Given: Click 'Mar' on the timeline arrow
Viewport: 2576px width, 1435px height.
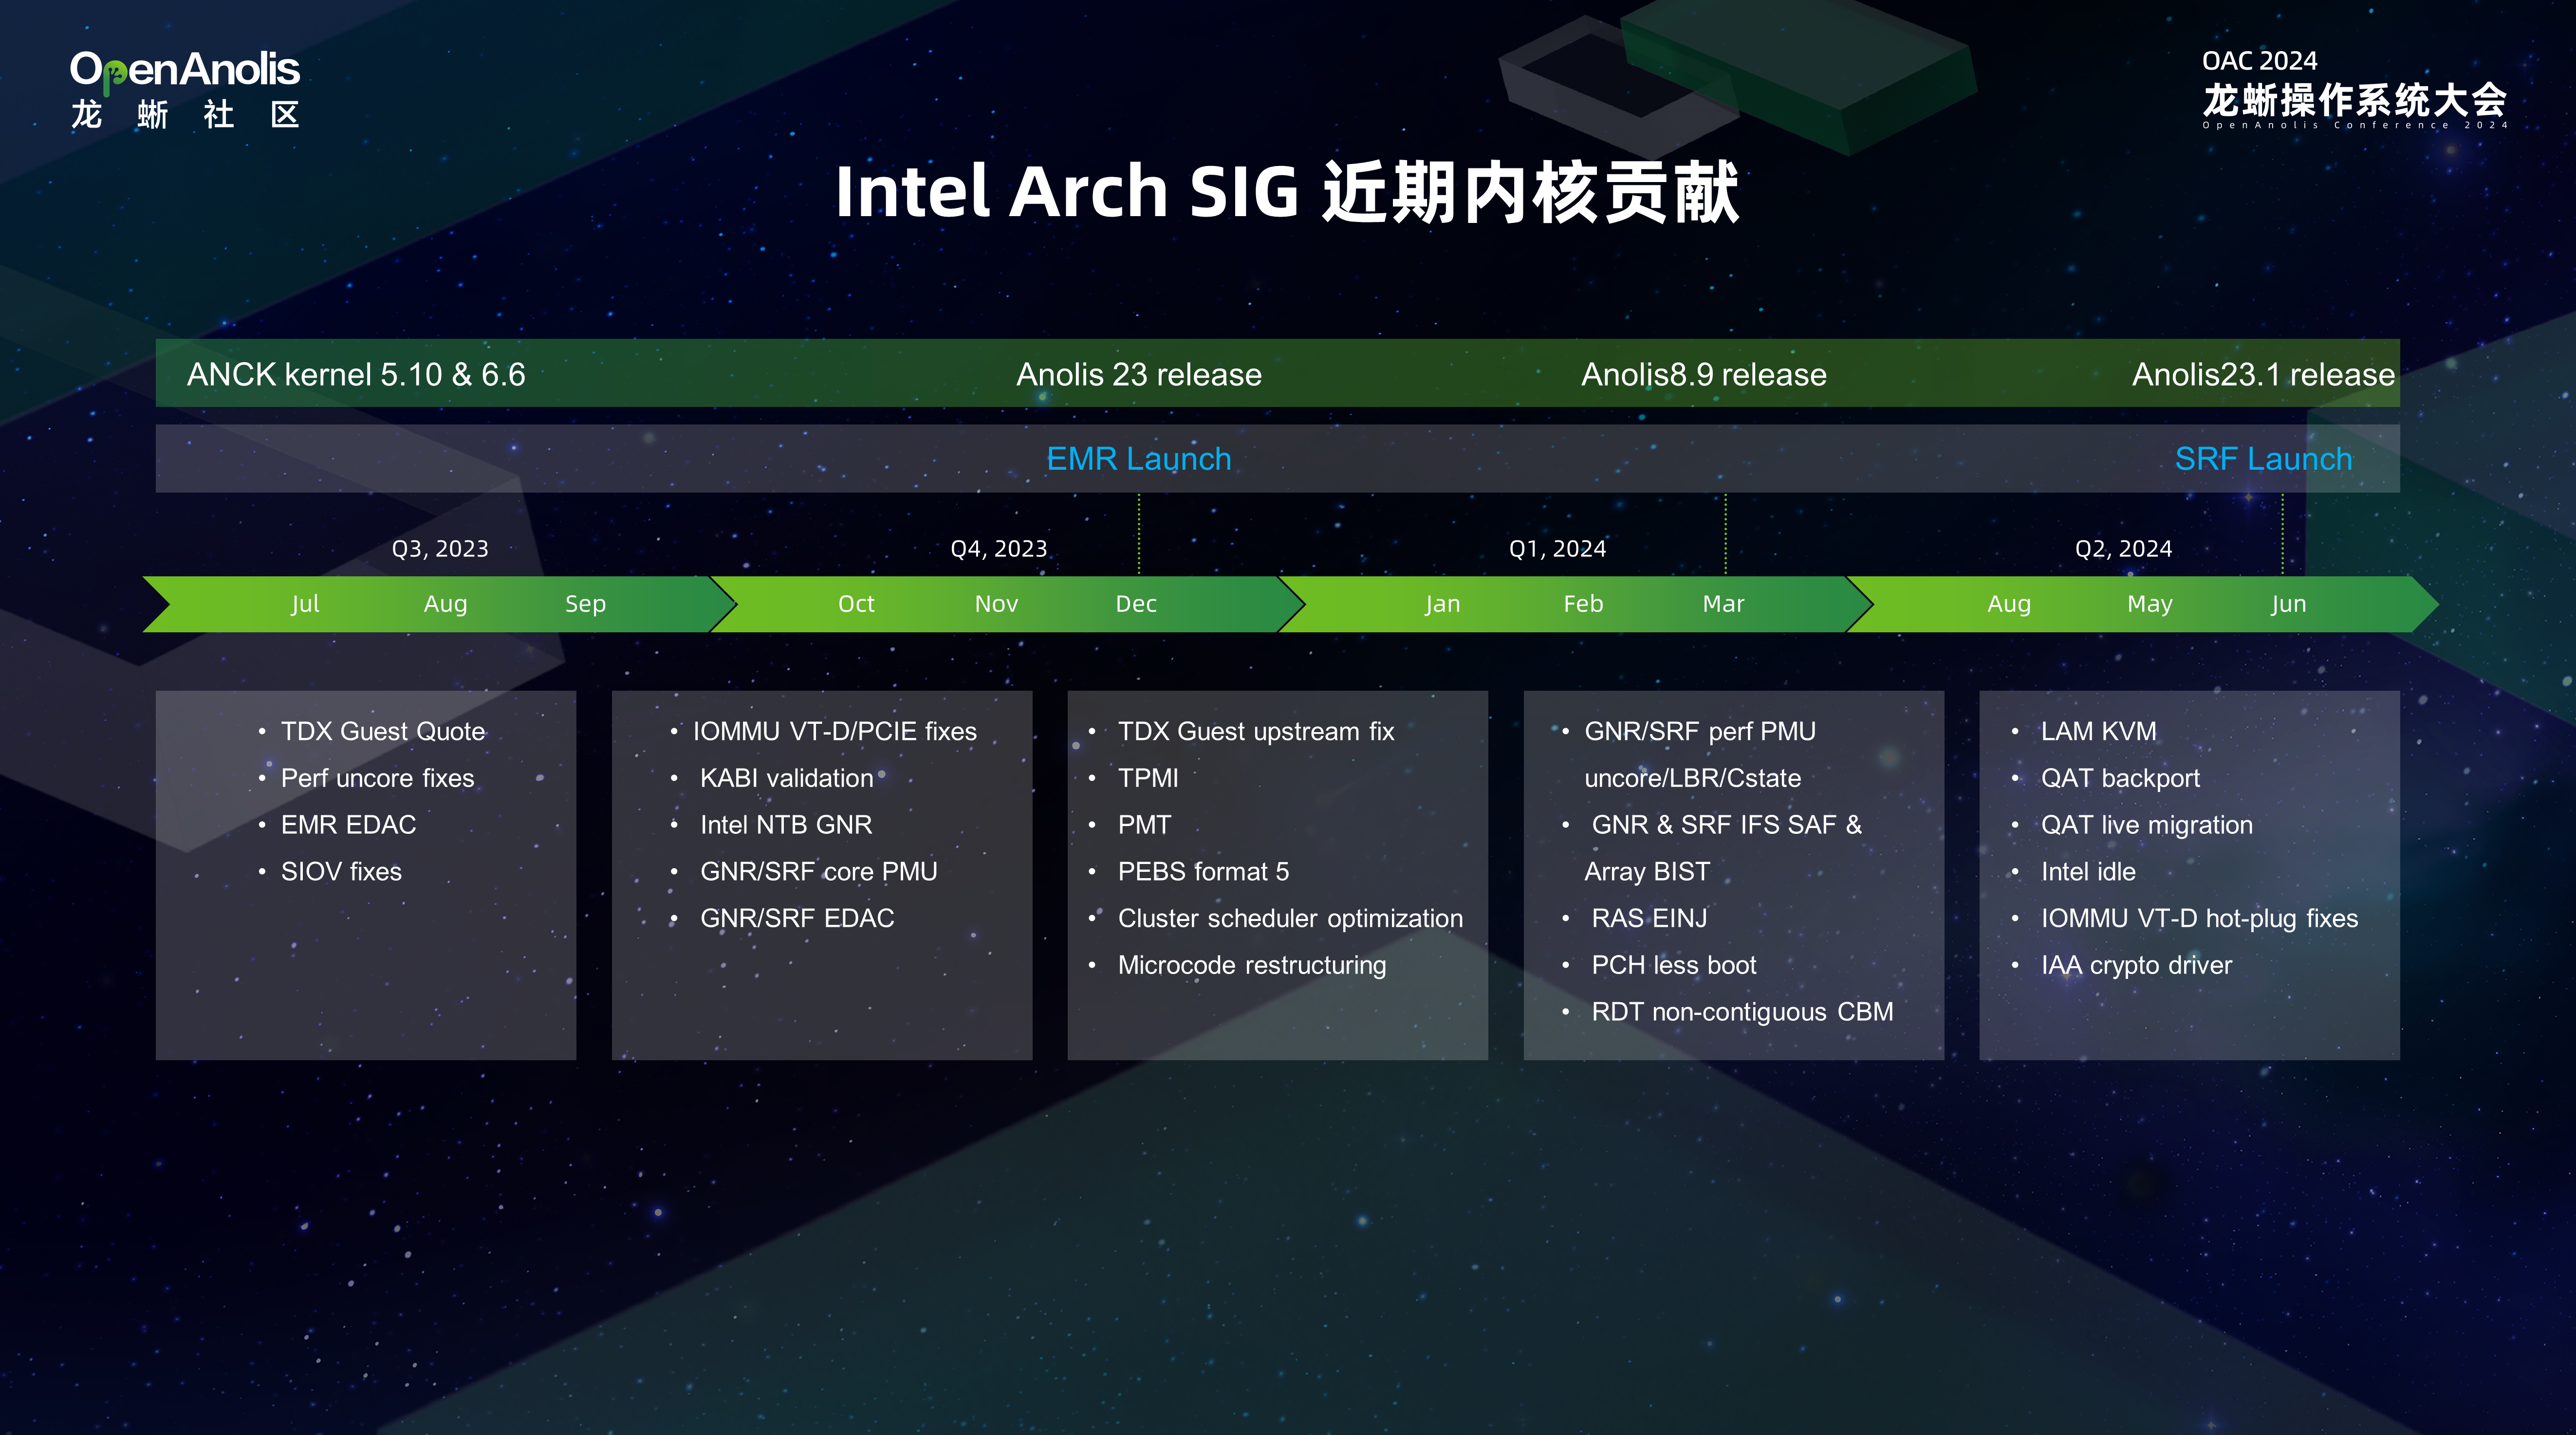Looking at the screenshot, I should tap(1723, 604).
